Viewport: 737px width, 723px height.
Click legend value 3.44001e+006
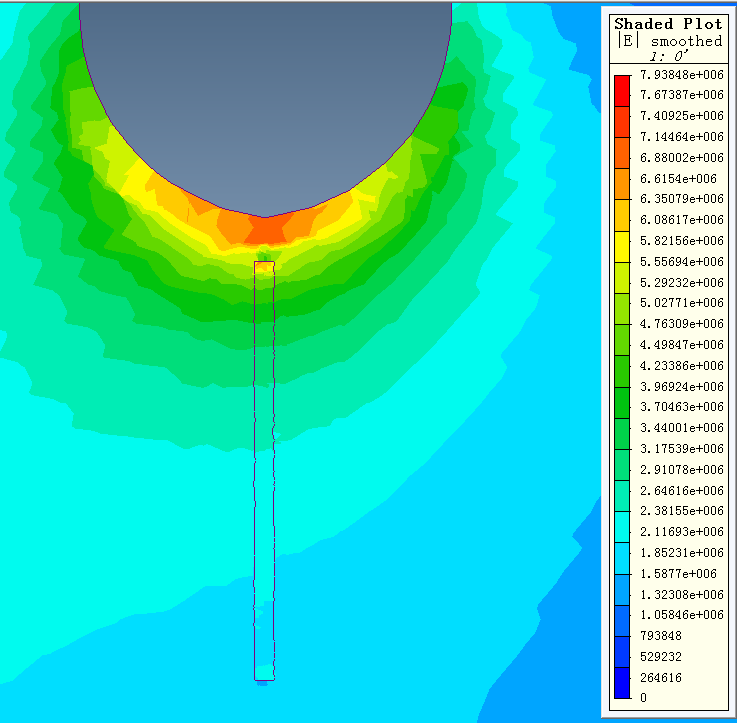coord(682,427)
